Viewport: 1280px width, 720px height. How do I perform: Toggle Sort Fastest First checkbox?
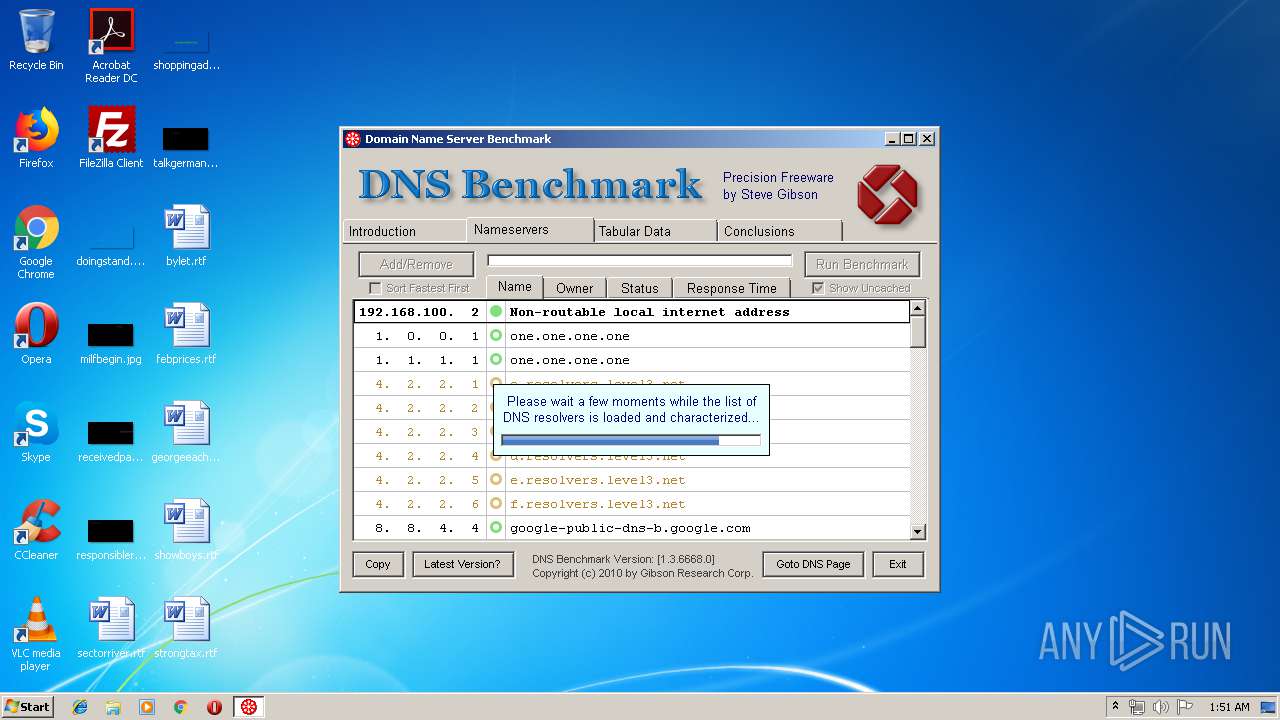point(375,288)
